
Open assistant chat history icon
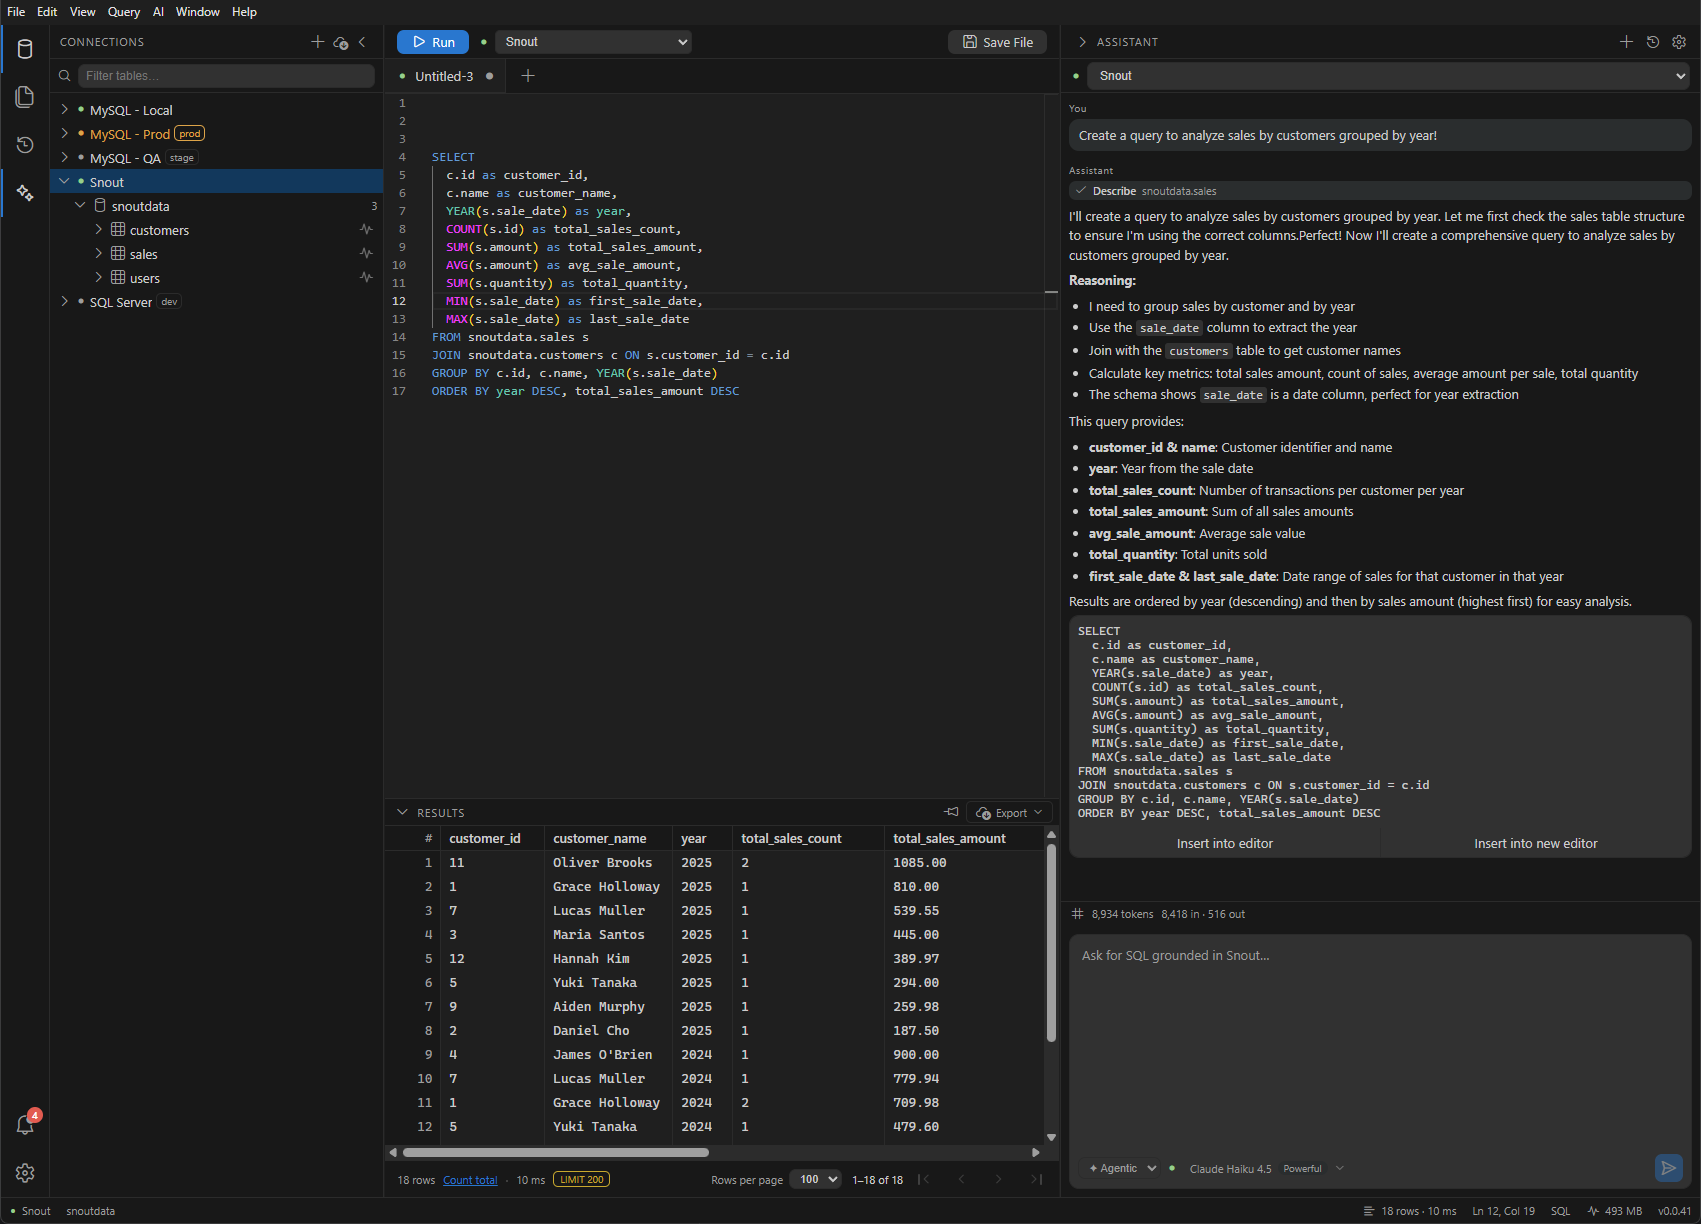[1653, 42]
